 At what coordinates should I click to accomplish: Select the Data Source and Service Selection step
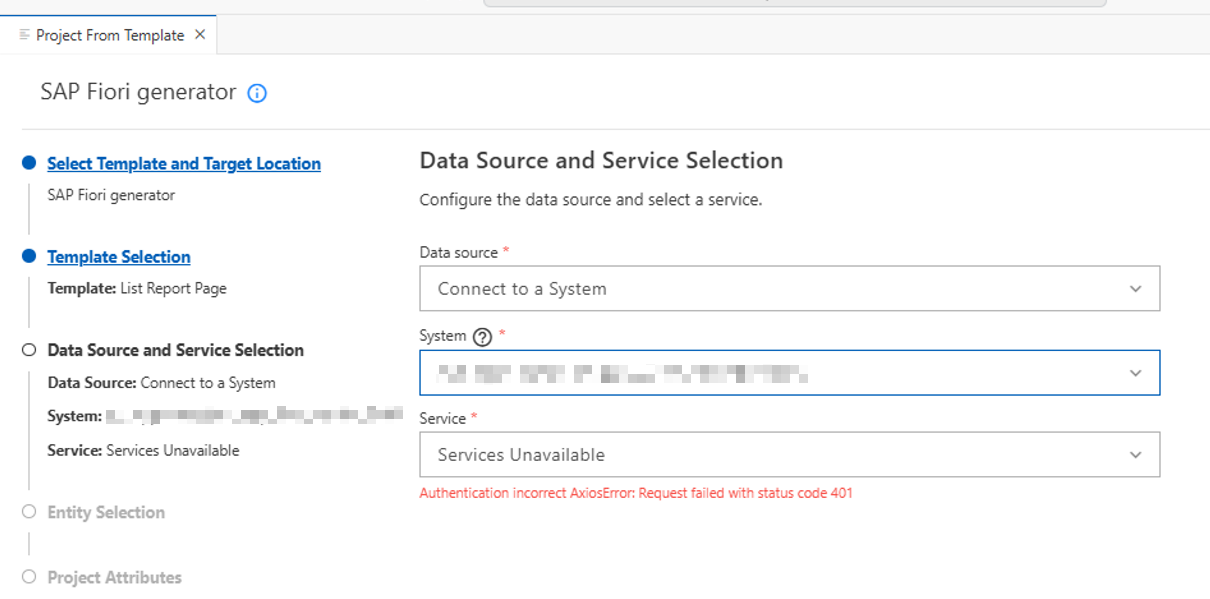click(176, 350)
